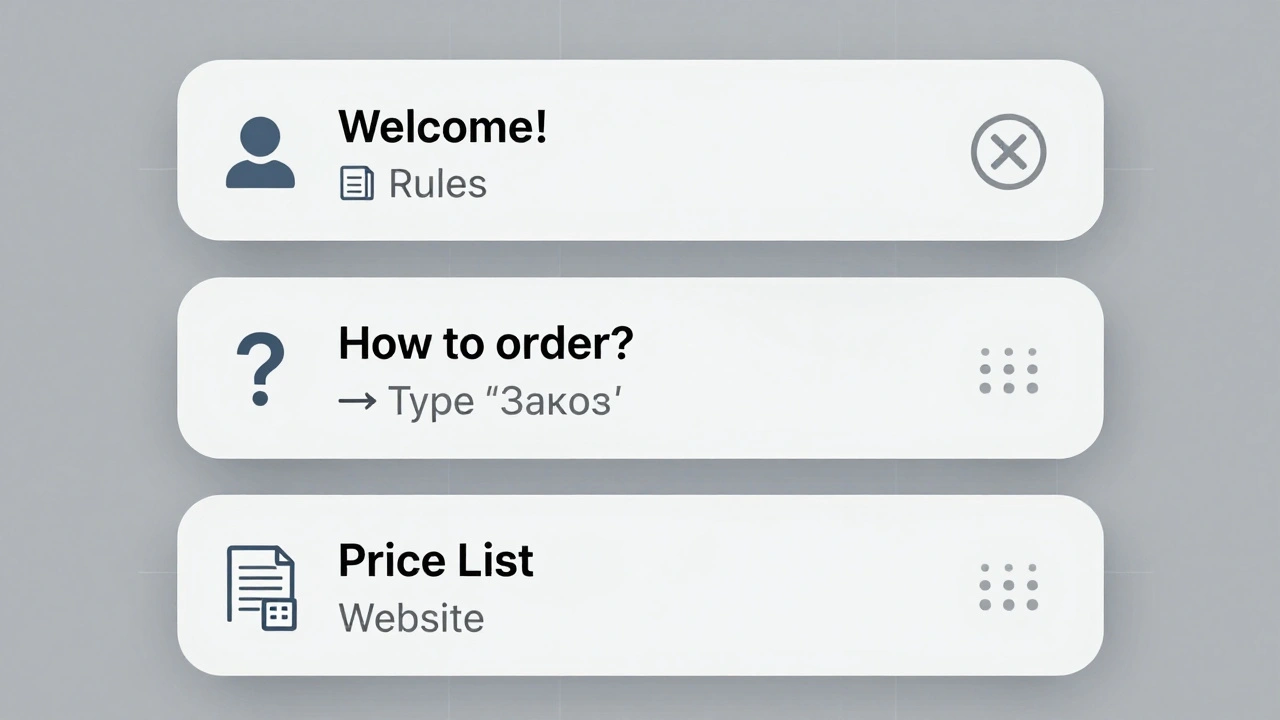This screenshot has height=720, width=1280.
Task: Select the Price List heading
Action: coord(435,561)
